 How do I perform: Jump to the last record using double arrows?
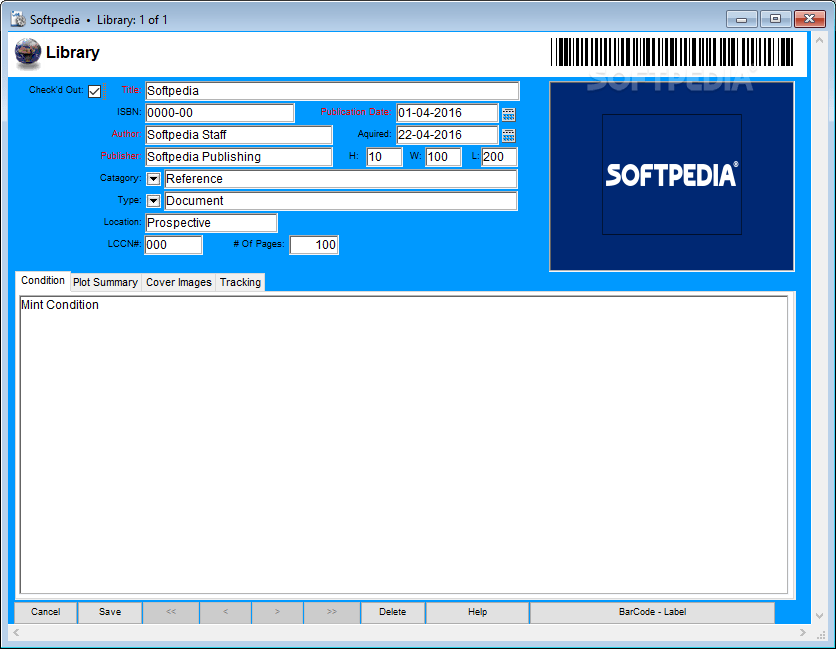click(x=331, y=612)
